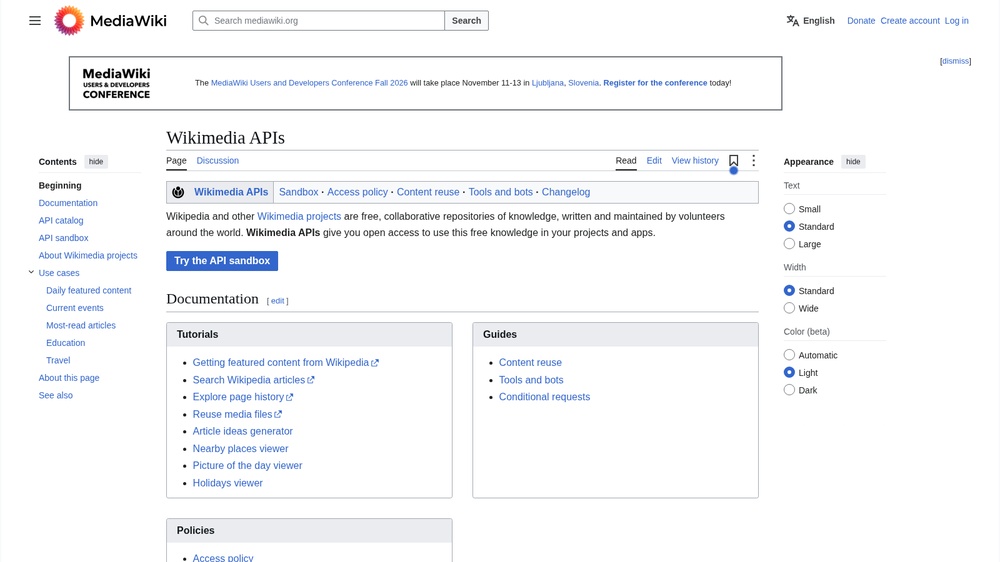Select the Page tab
The height and width of the screenshot is (562, 1000).
click(x=177, y=161)
